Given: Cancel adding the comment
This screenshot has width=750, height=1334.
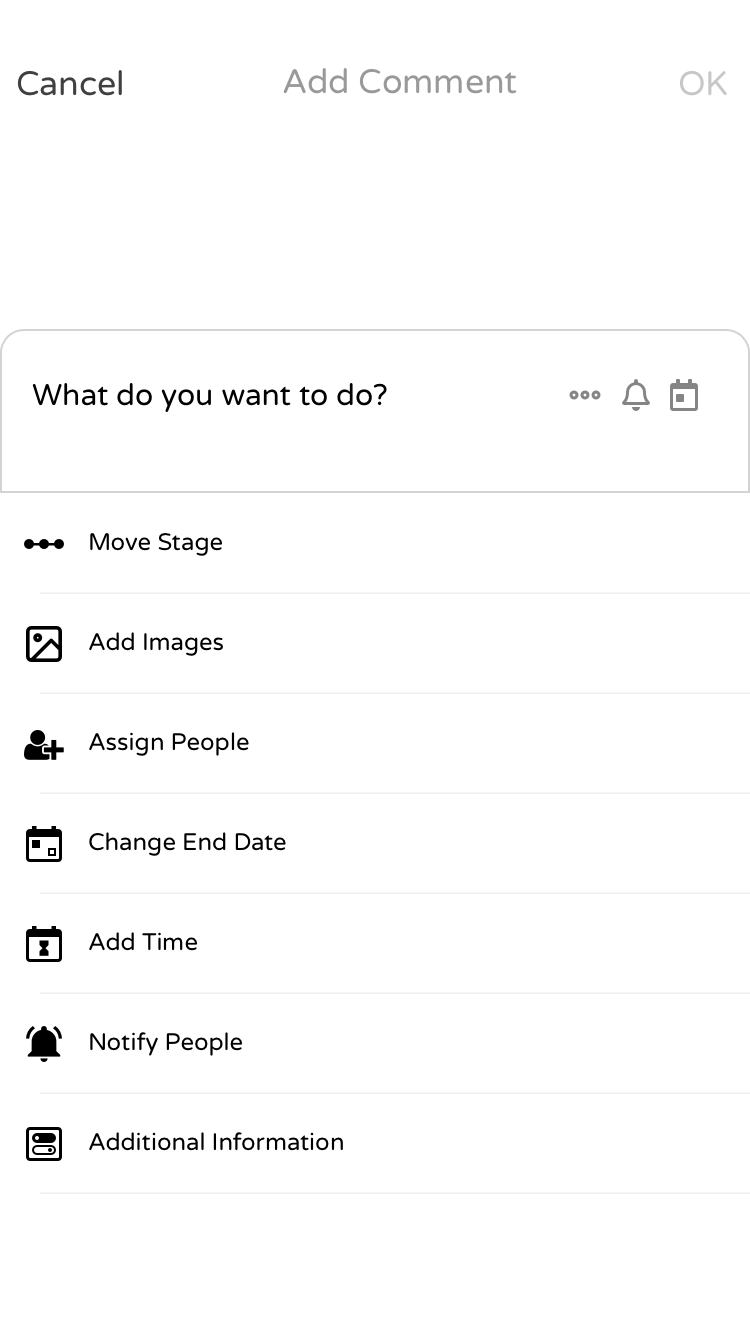Looking at the screenshot, I should (70, 83).
